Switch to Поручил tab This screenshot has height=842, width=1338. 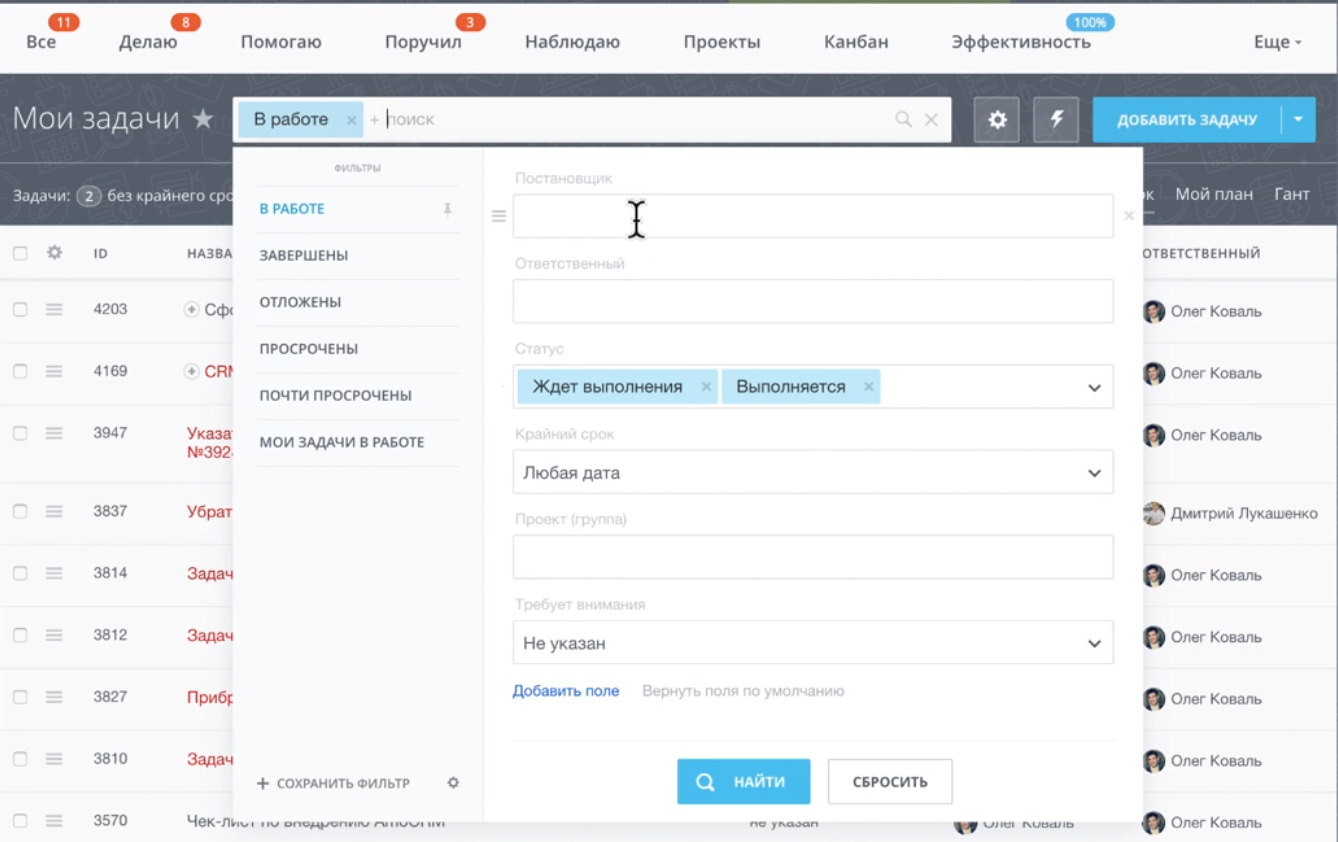click(x=423, y=42)
